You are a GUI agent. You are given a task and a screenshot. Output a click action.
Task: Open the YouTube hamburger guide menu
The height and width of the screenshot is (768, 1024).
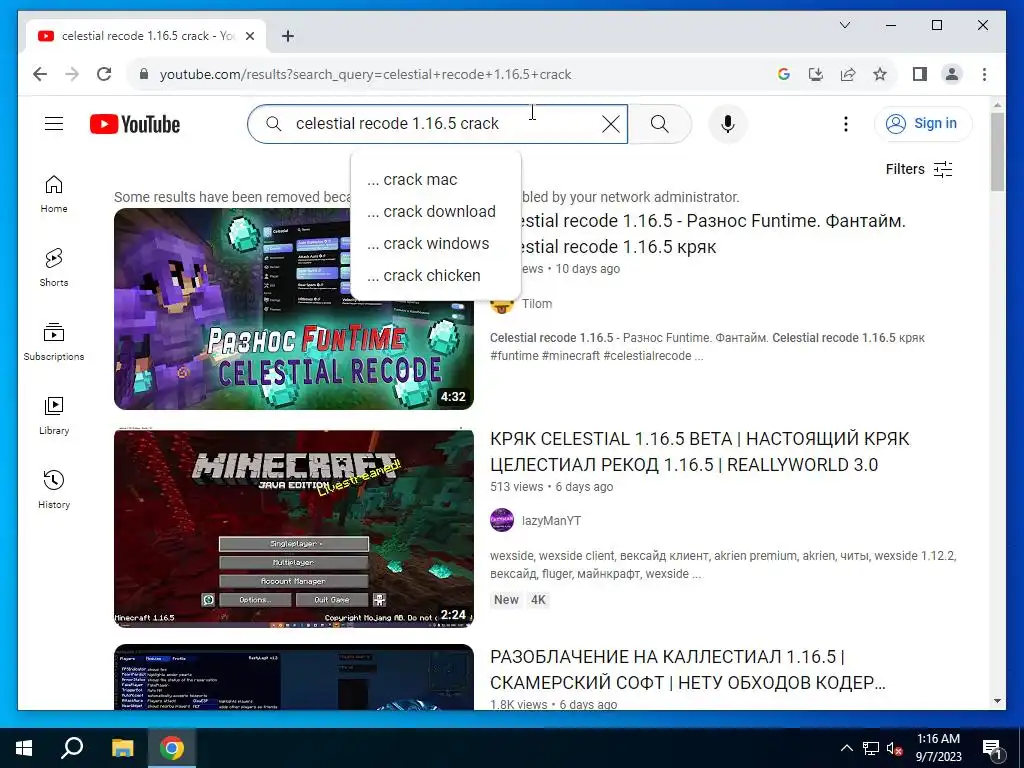54,123
